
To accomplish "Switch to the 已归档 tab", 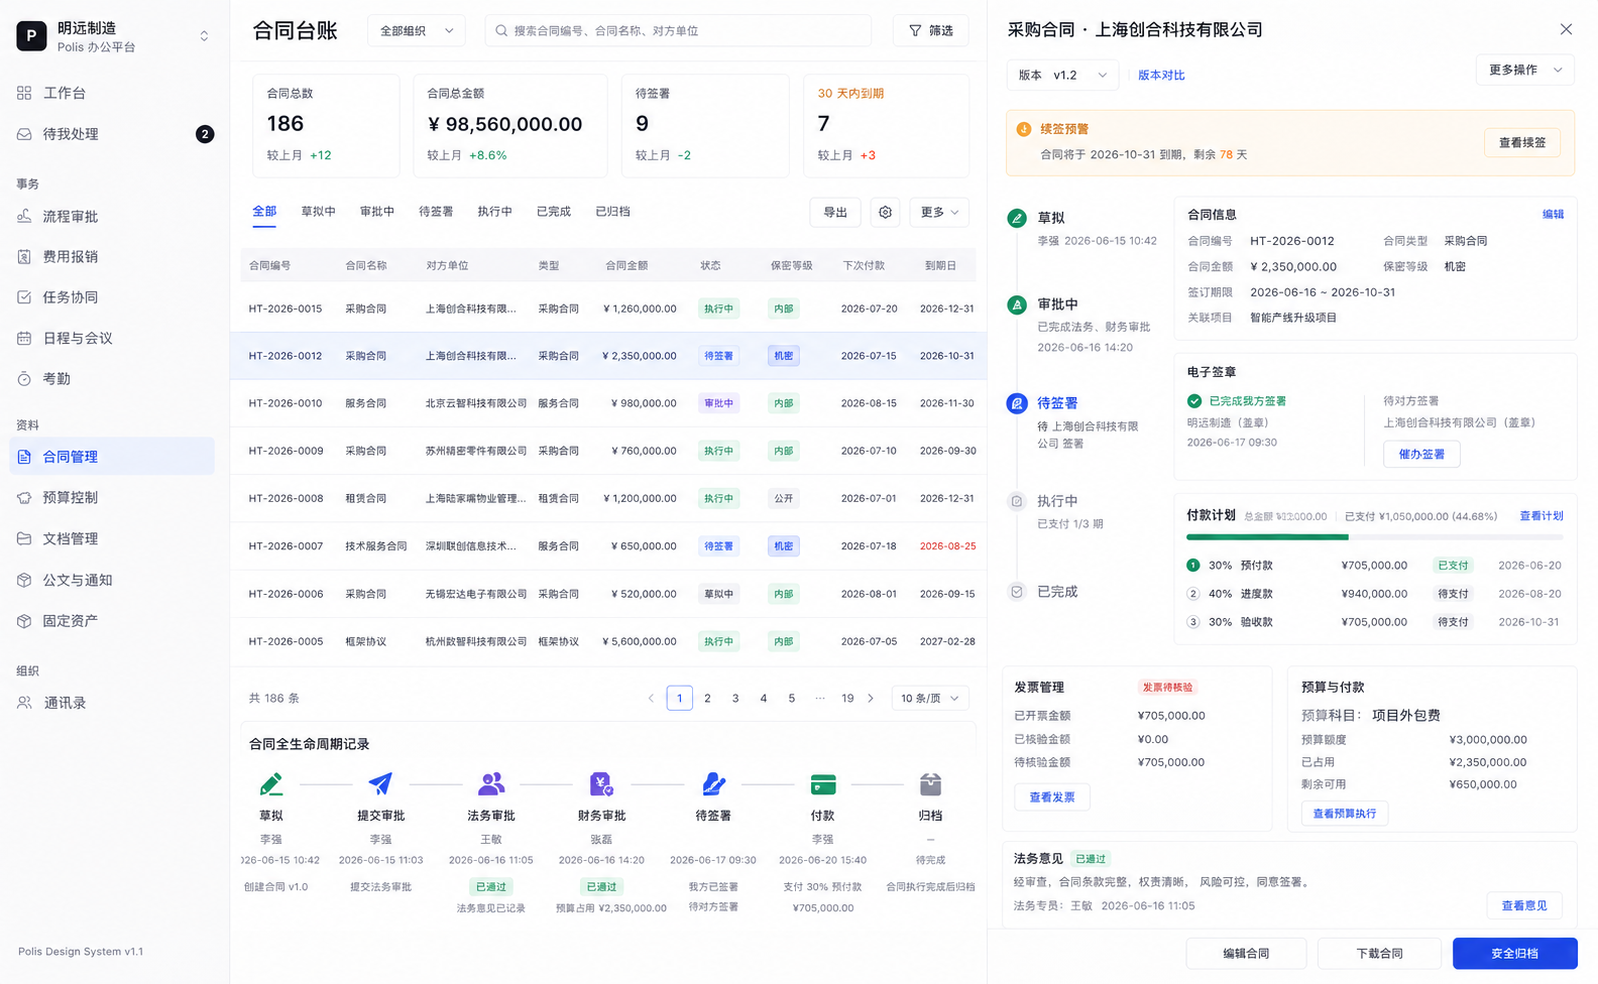I will click(613, 212).
